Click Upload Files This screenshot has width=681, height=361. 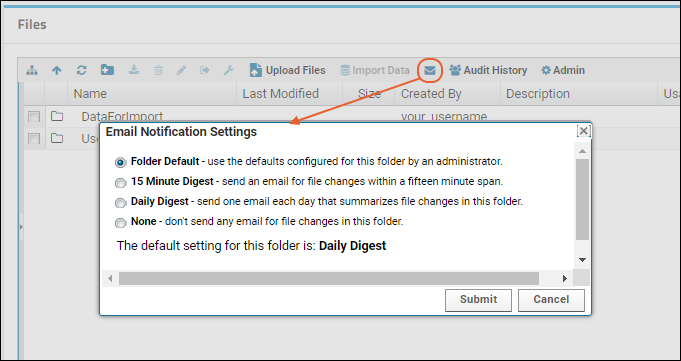pyautogui.click(x=288, y=70)
